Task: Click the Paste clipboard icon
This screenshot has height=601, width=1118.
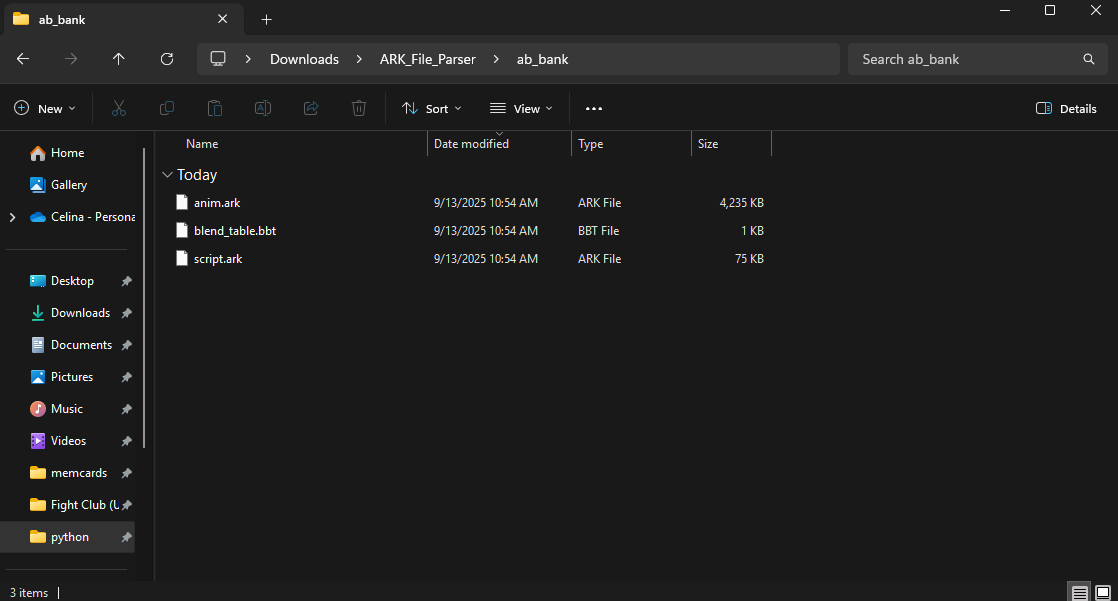Action: (215, 108)
